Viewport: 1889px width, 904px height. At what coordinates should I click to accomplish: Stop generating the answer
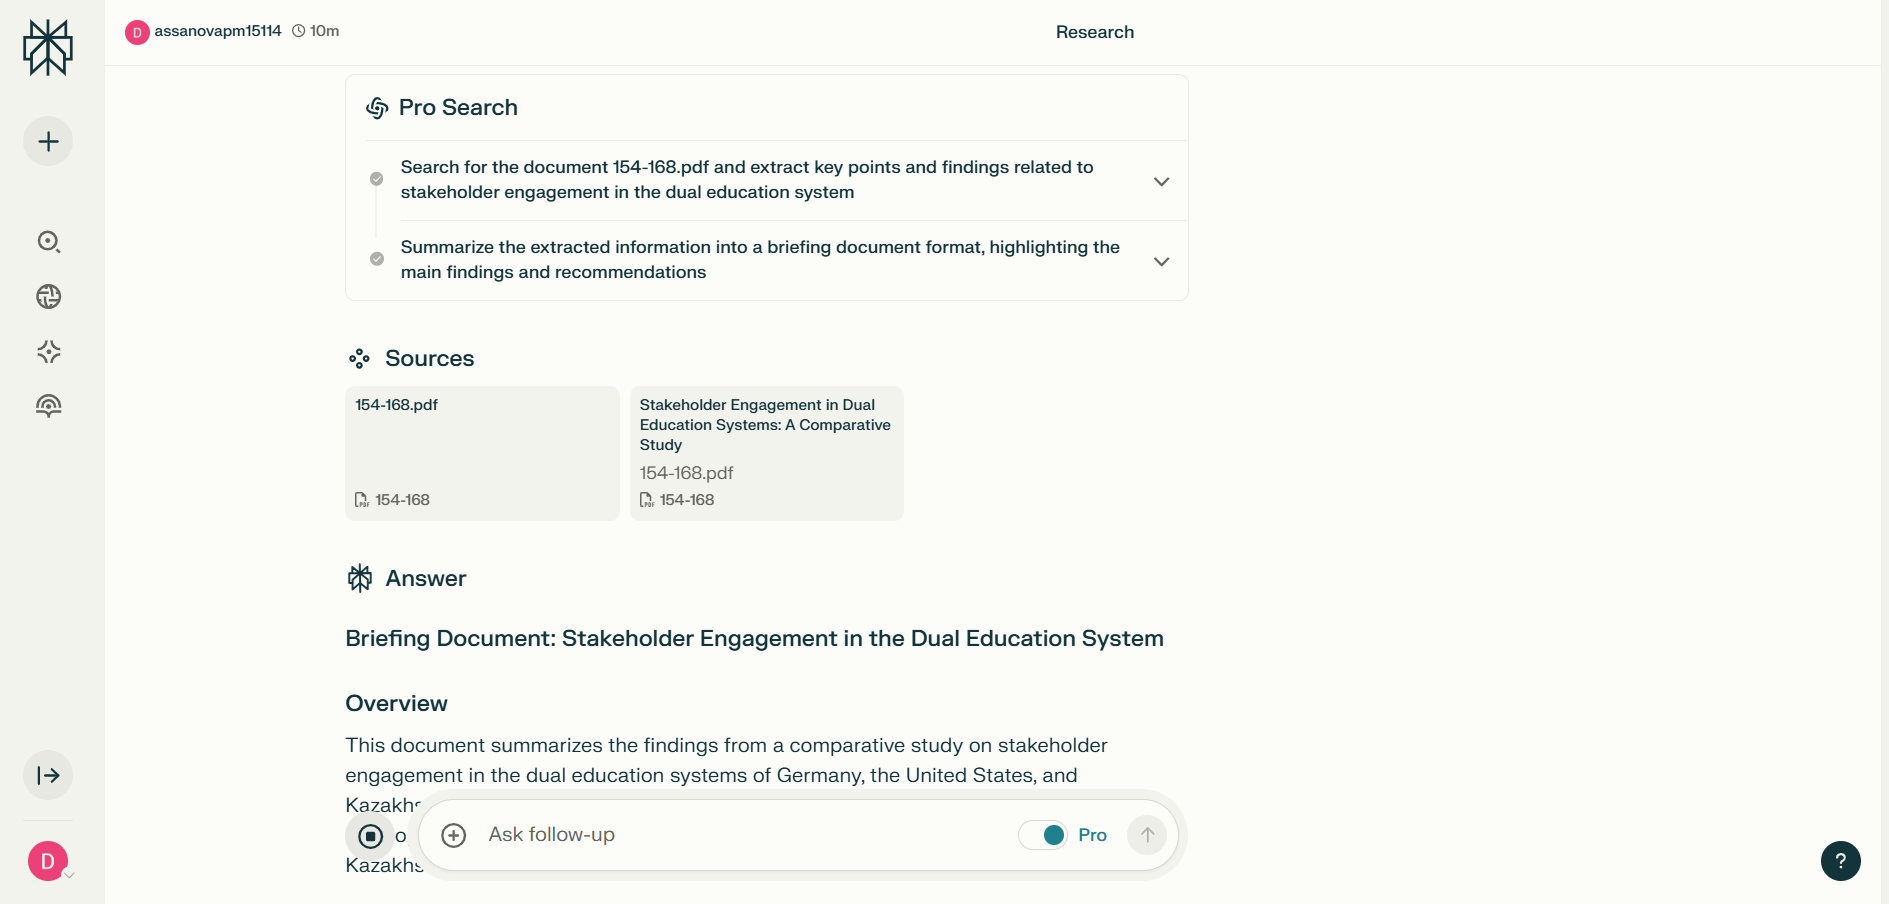tap(370, 835)
